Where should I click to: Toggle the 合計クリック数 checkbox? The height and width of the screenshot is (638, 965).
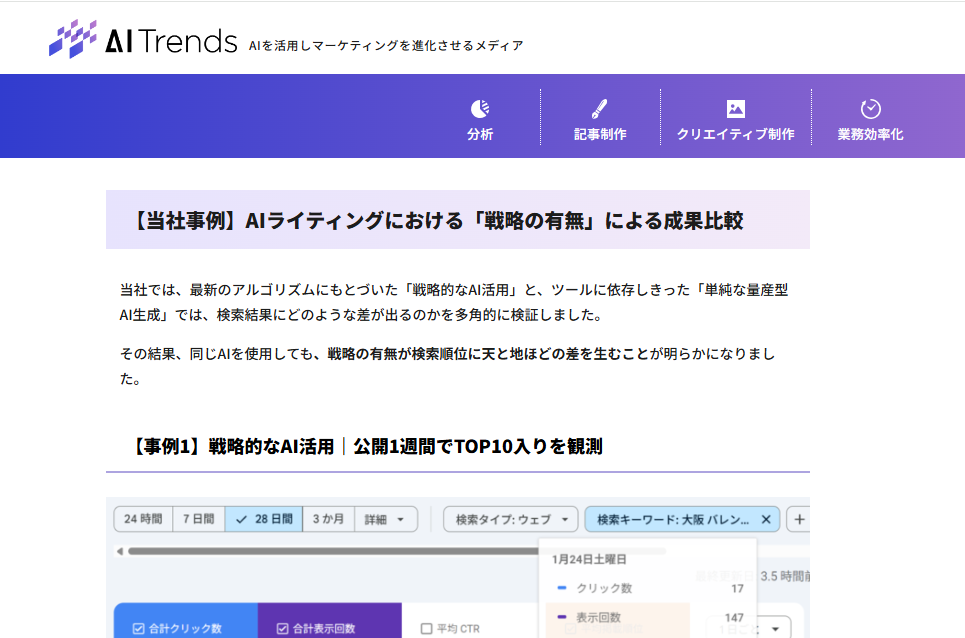(x=139, y=629)
